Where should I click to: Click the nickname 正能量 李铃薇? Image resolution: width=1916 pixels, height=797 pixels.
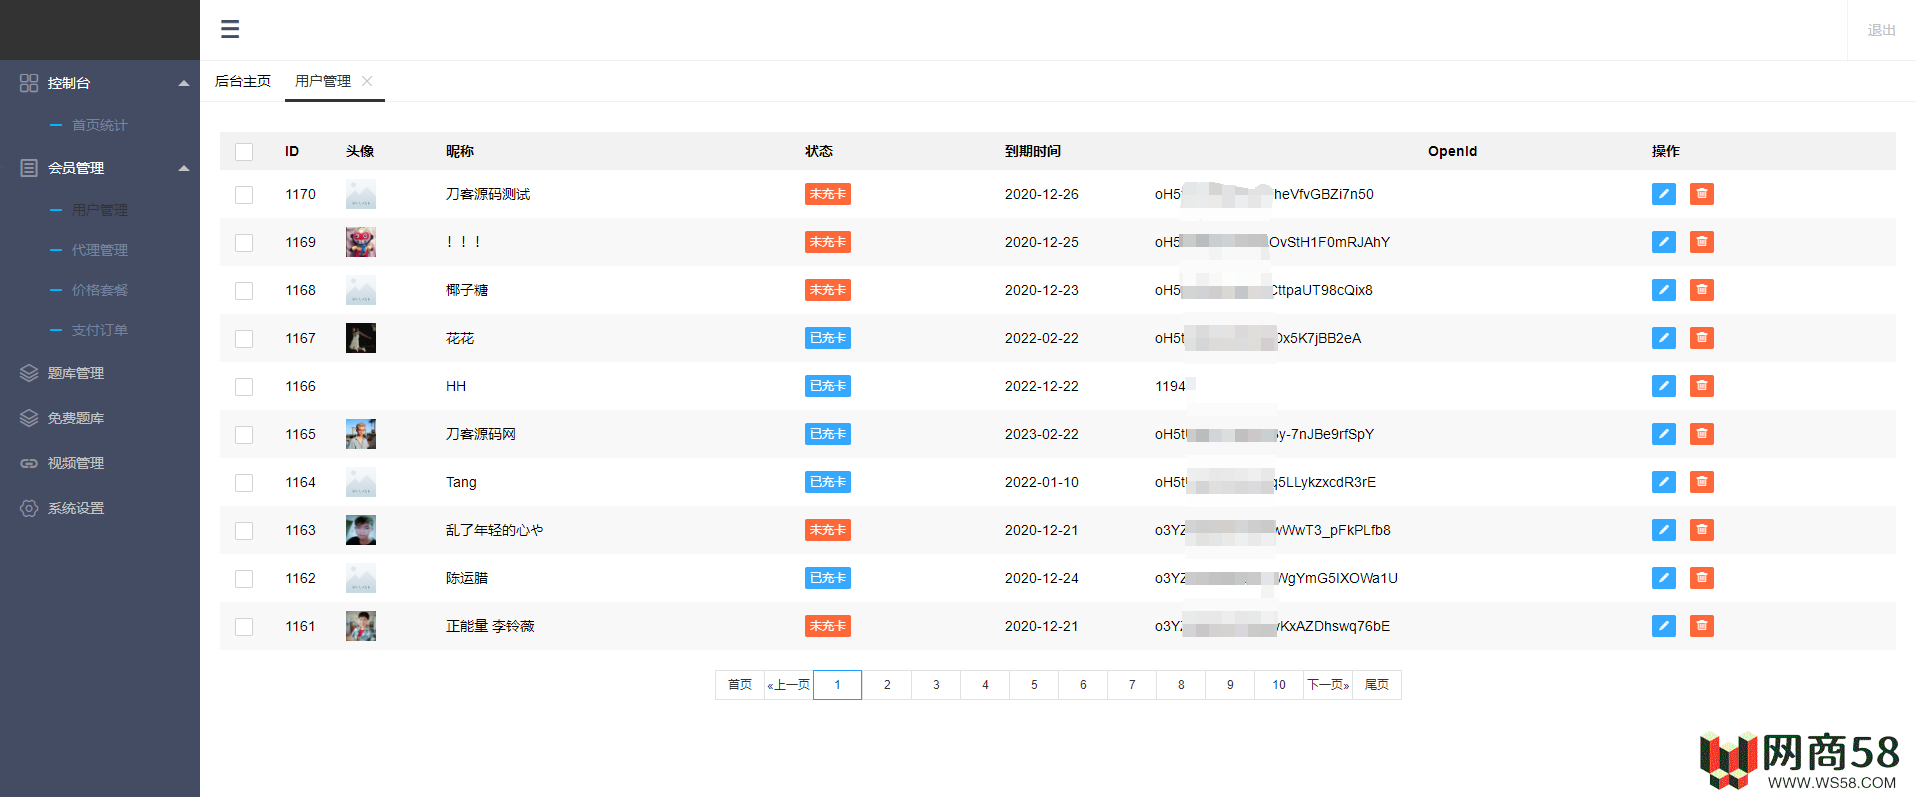click(490, 626)
